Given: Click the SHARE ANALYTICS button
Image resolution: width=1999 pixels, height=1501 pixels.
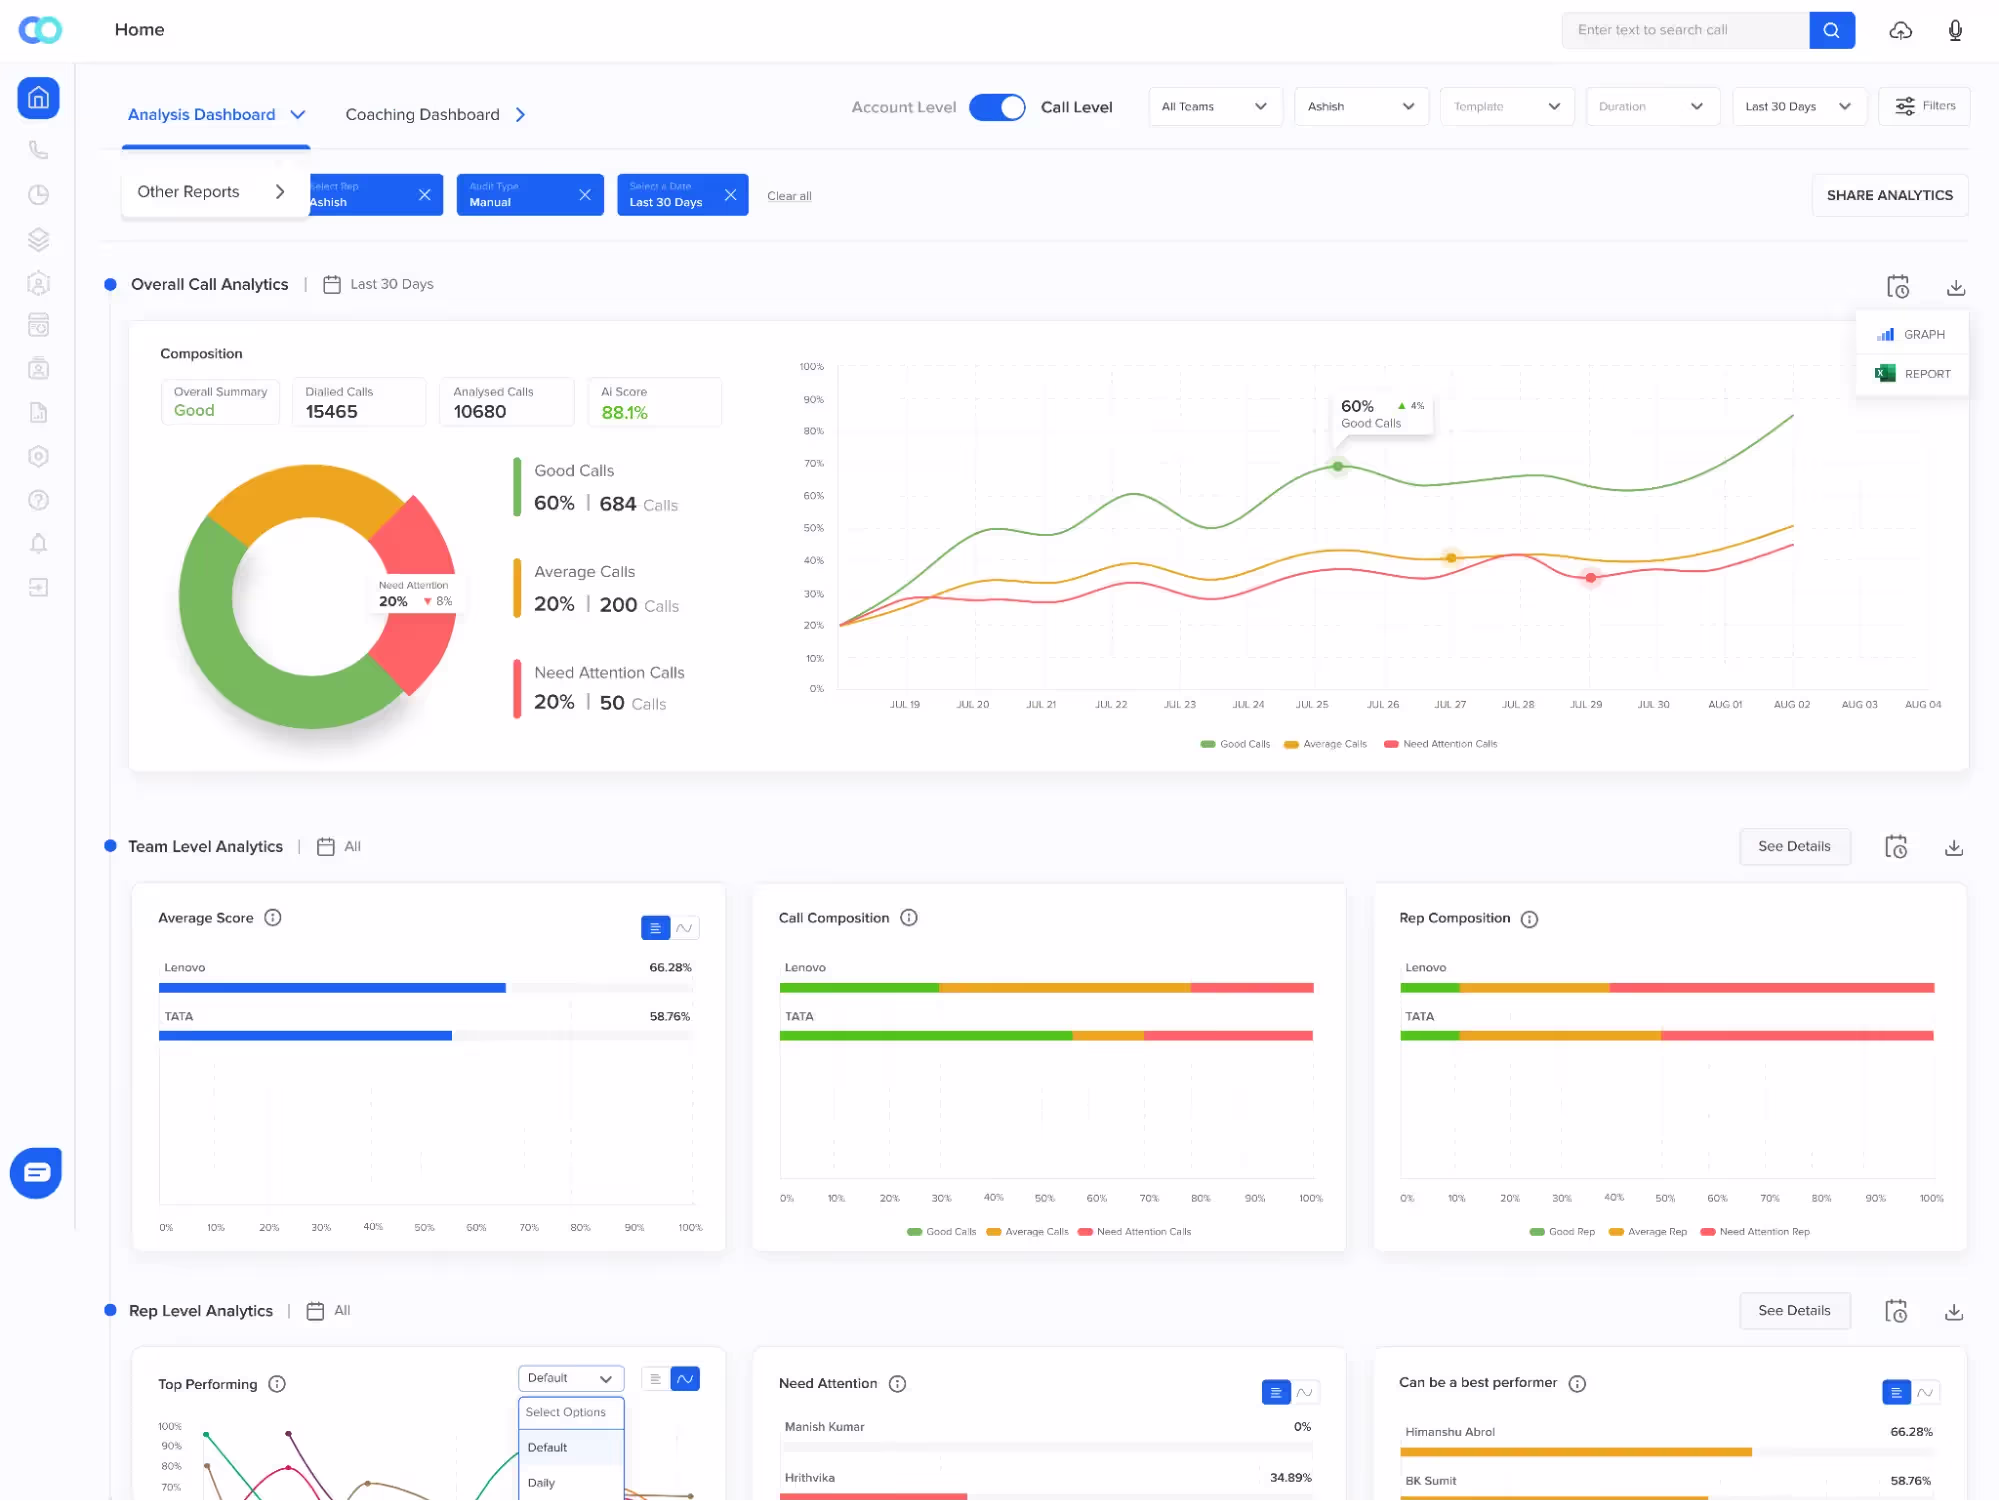Looking at the screenshot, I should [1889, 195].
